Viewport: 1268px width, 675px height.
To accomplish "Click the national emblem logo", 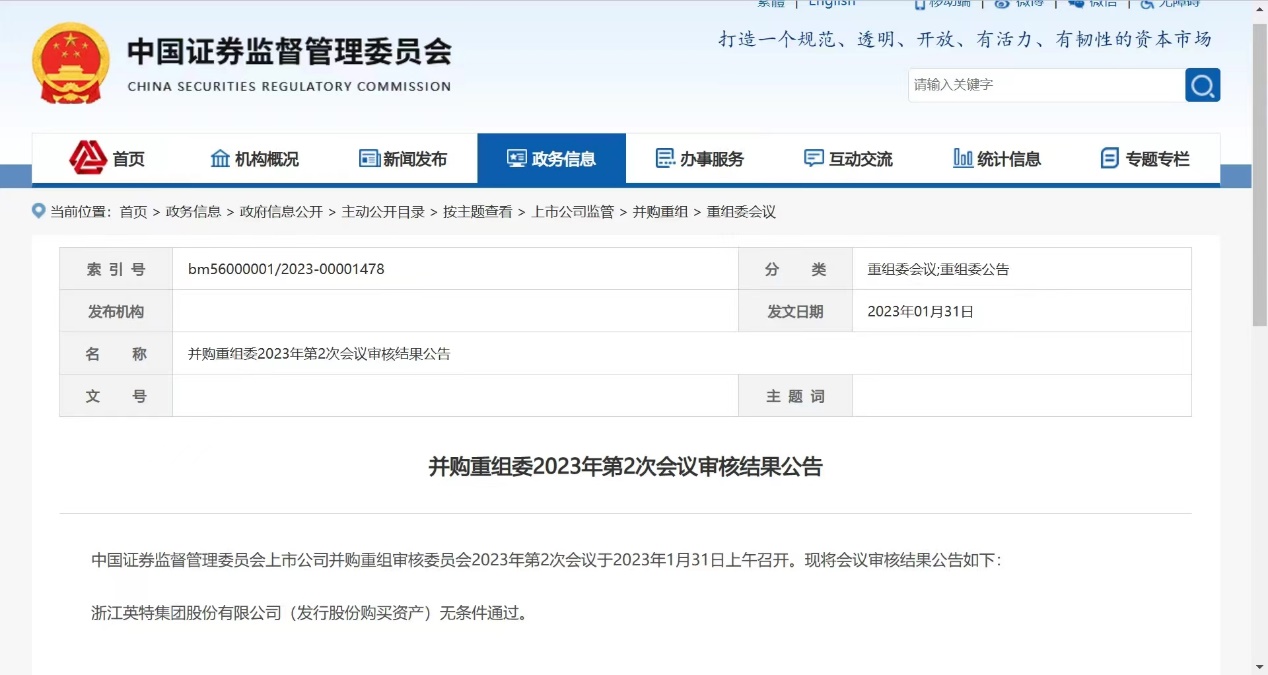I will point(71,63).
